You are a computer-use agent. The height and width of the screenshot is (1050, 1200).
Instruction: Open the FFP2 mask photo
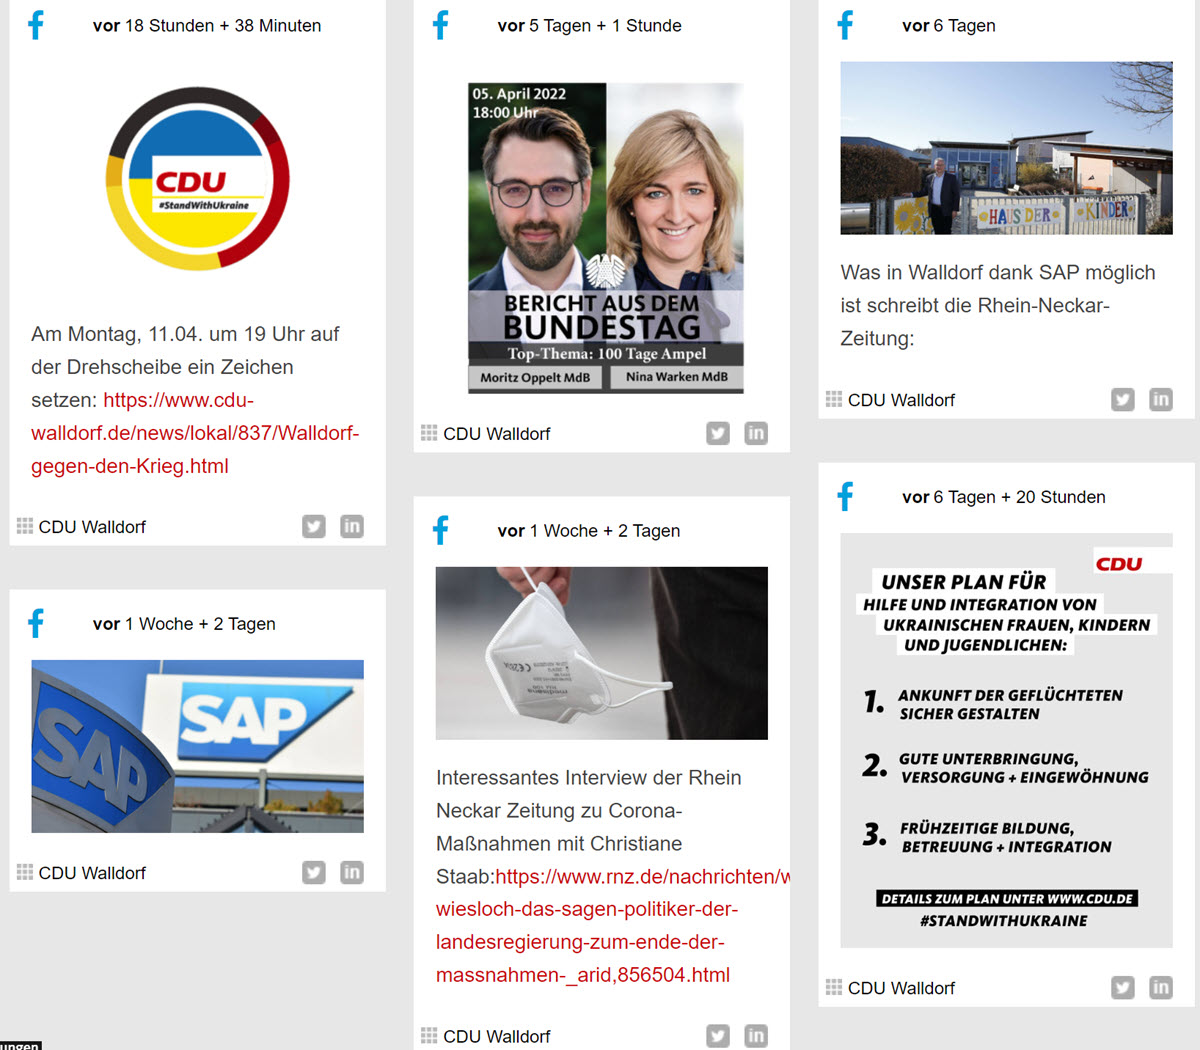coord(602,653)
